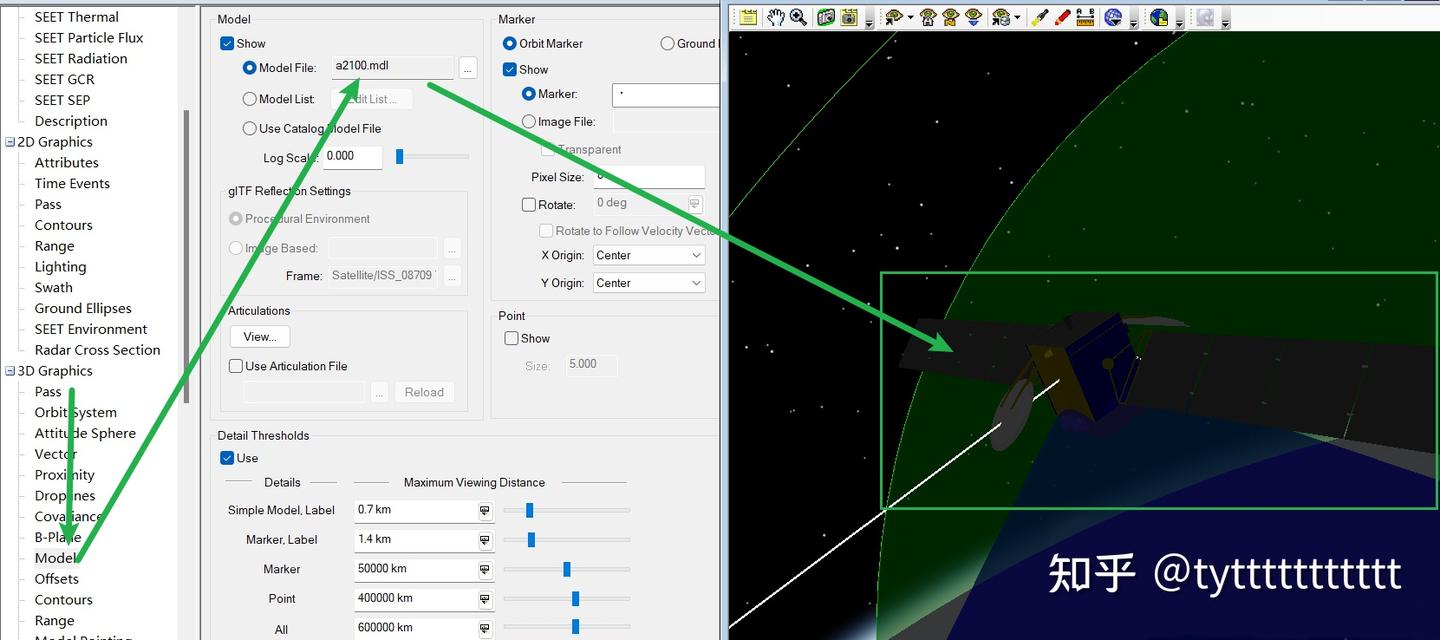Click the Articulations View... button
The width and height of the screenshot is (1440, 640).
point(260,336)
